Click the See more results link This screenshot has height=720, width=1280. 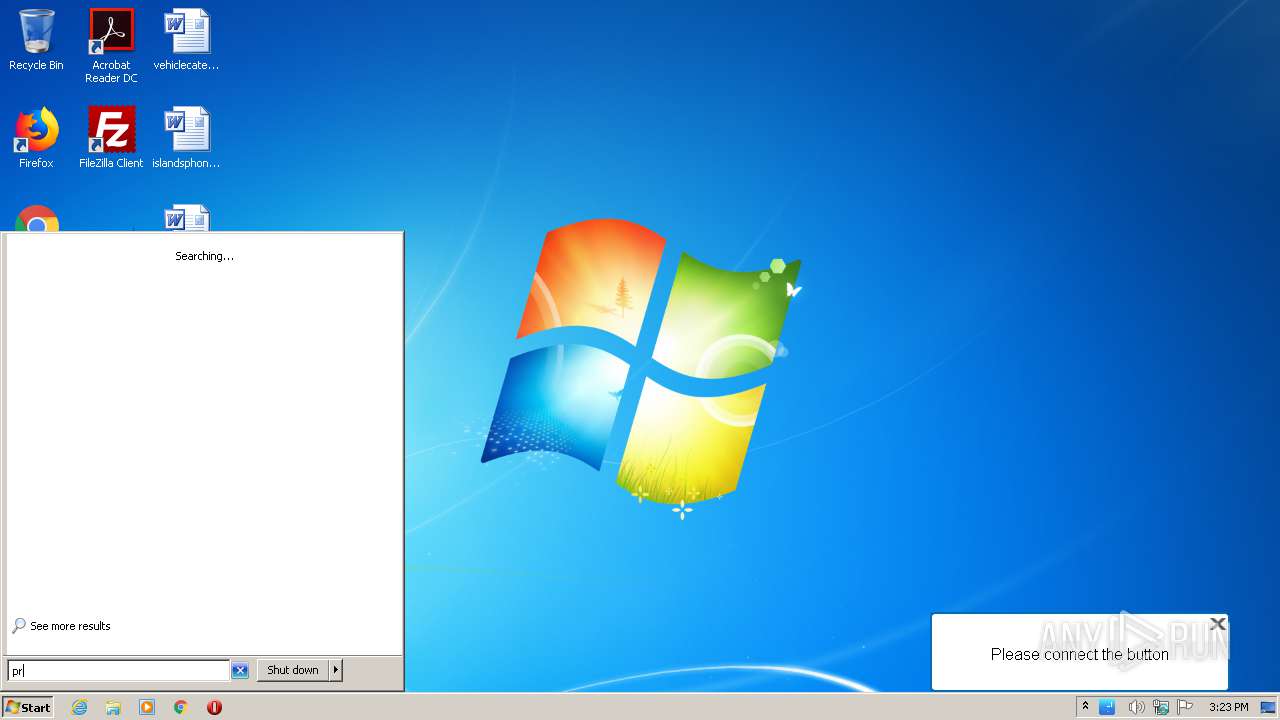(61, 626)
